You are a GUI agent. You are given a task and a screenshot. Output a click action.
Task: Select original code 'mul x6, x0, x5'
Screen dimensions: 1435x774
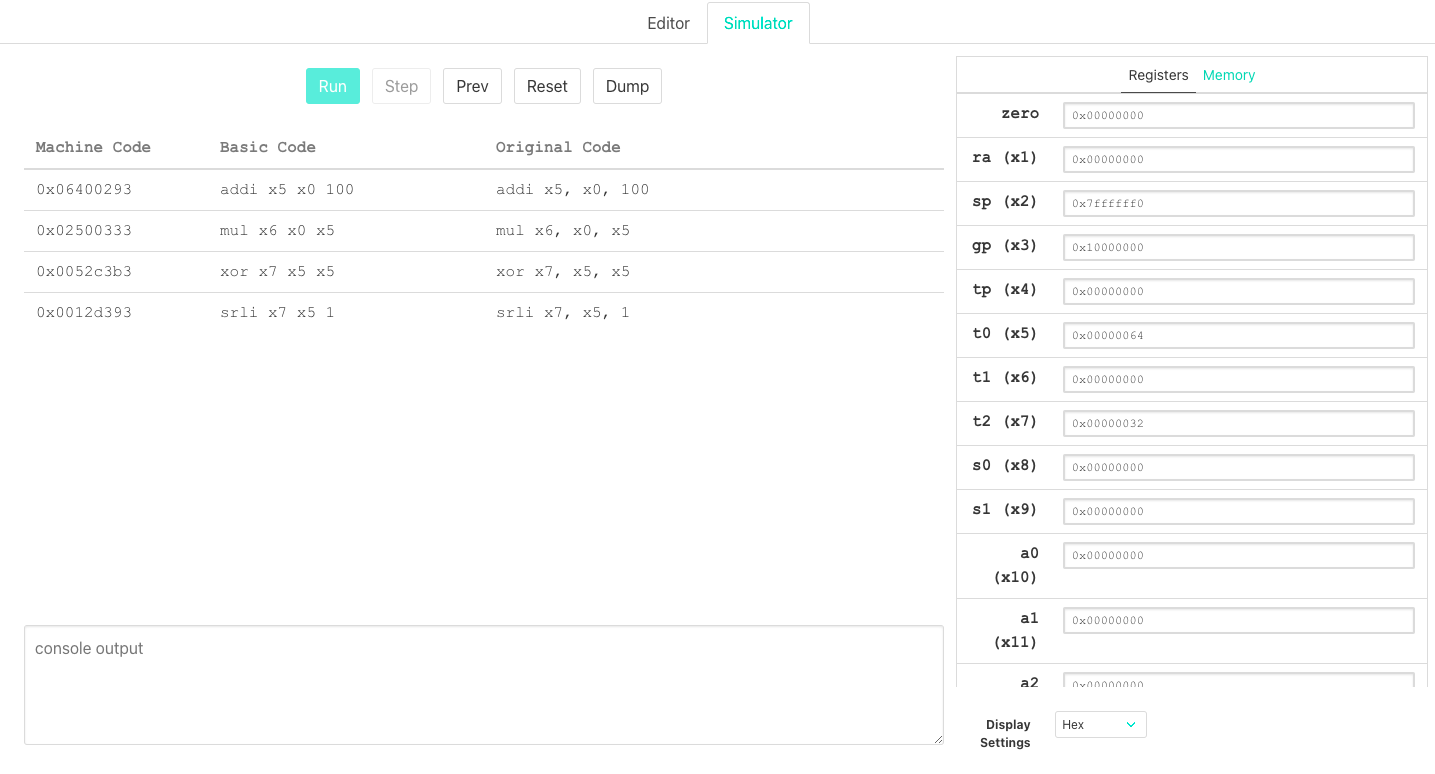pos(563,231)
